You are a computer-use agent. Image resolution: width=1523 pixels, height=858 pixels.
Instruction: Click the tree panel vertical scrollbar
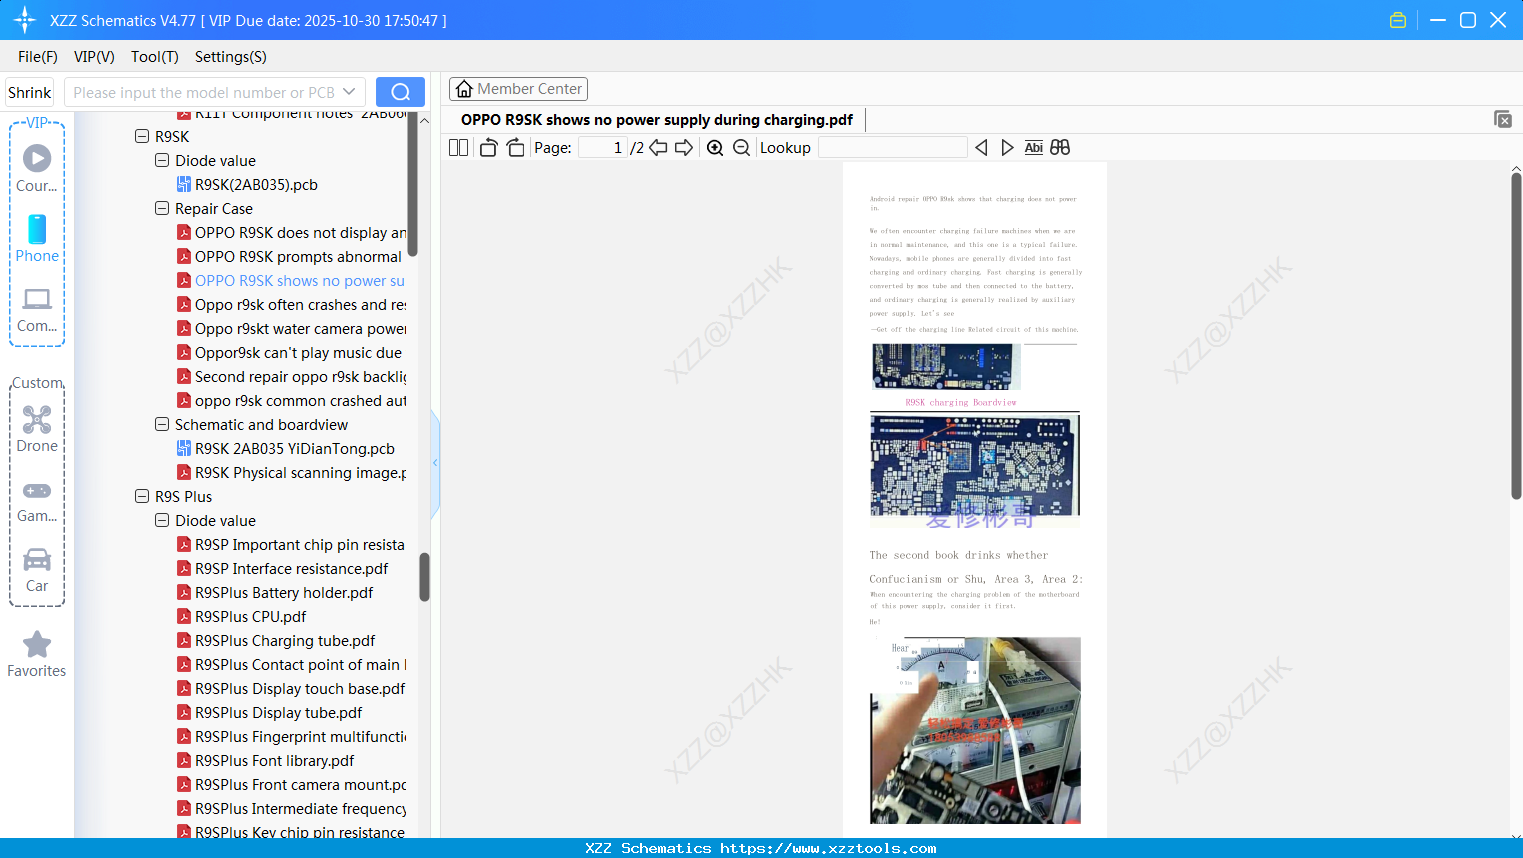click(412, 185)
